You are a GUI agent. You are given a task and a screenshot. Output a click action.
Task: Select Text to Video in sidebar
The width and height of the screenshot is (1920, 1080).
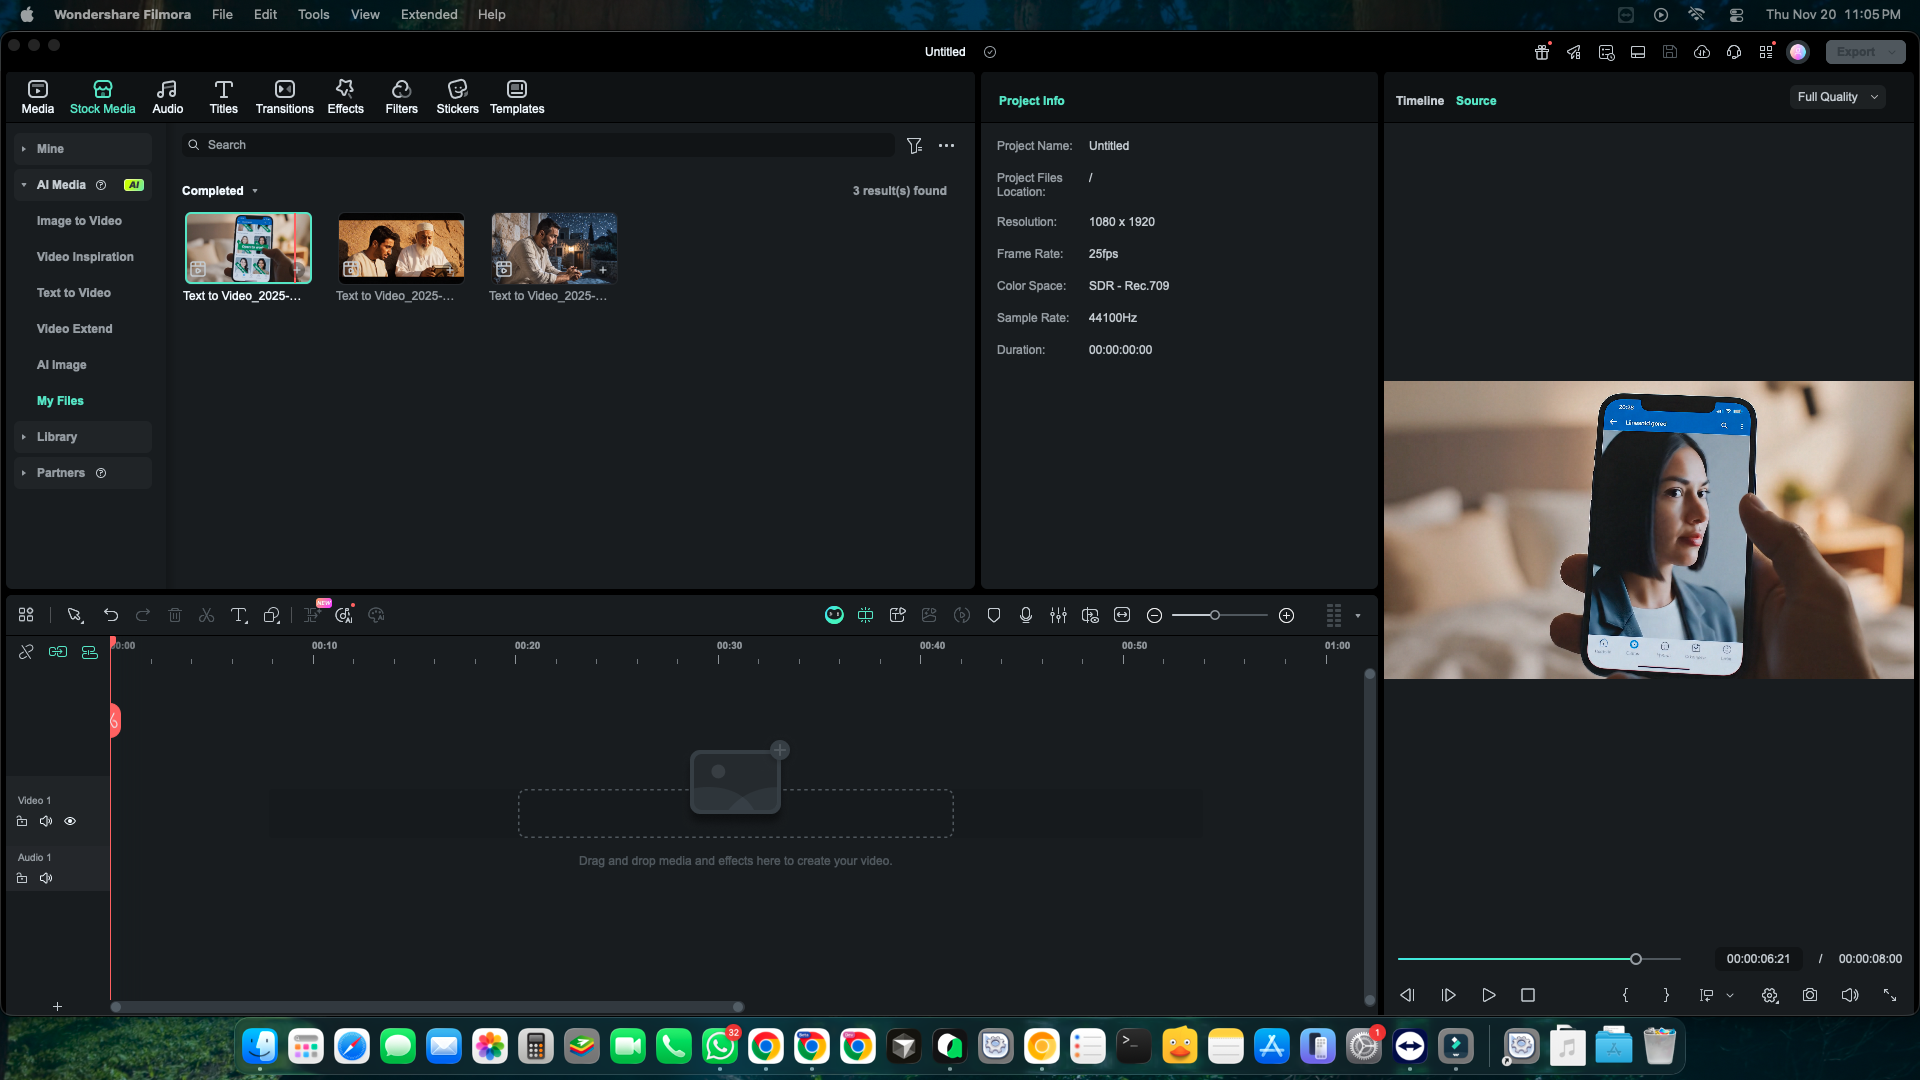pos(74,293)
